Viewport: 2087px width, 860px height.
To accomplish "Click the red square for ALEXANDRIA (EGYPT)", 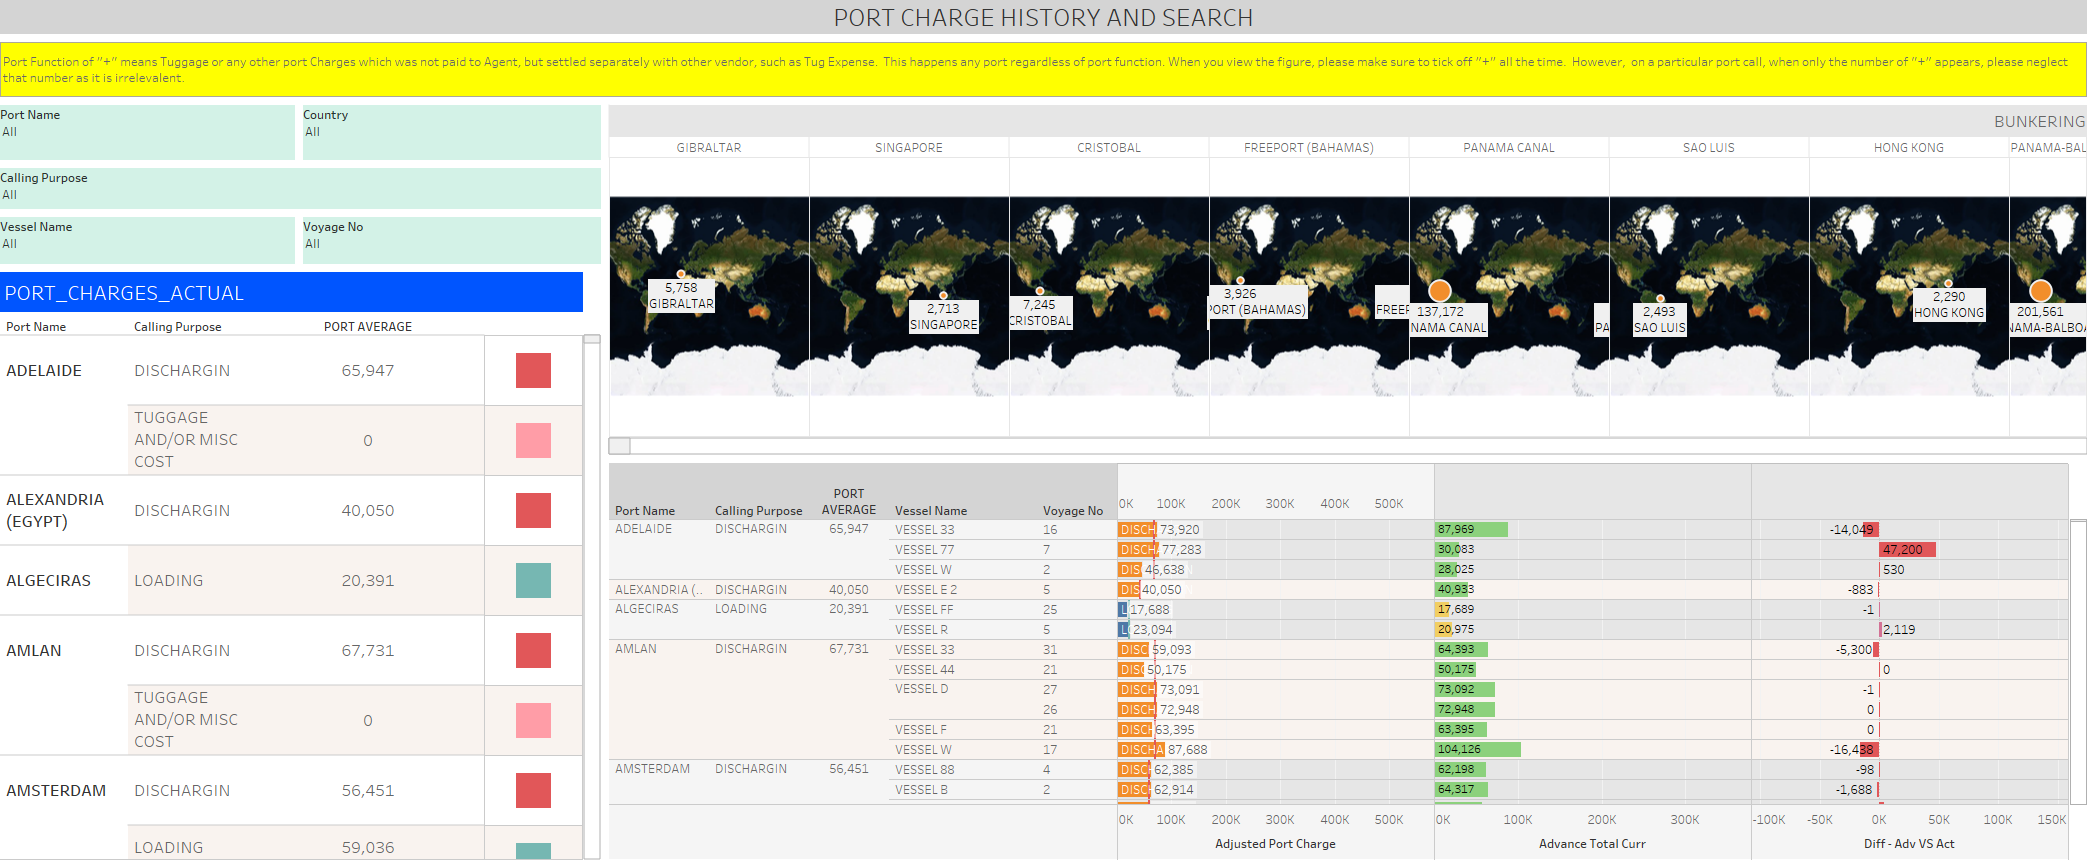I will pyautogui.click(x=533, y=510).
